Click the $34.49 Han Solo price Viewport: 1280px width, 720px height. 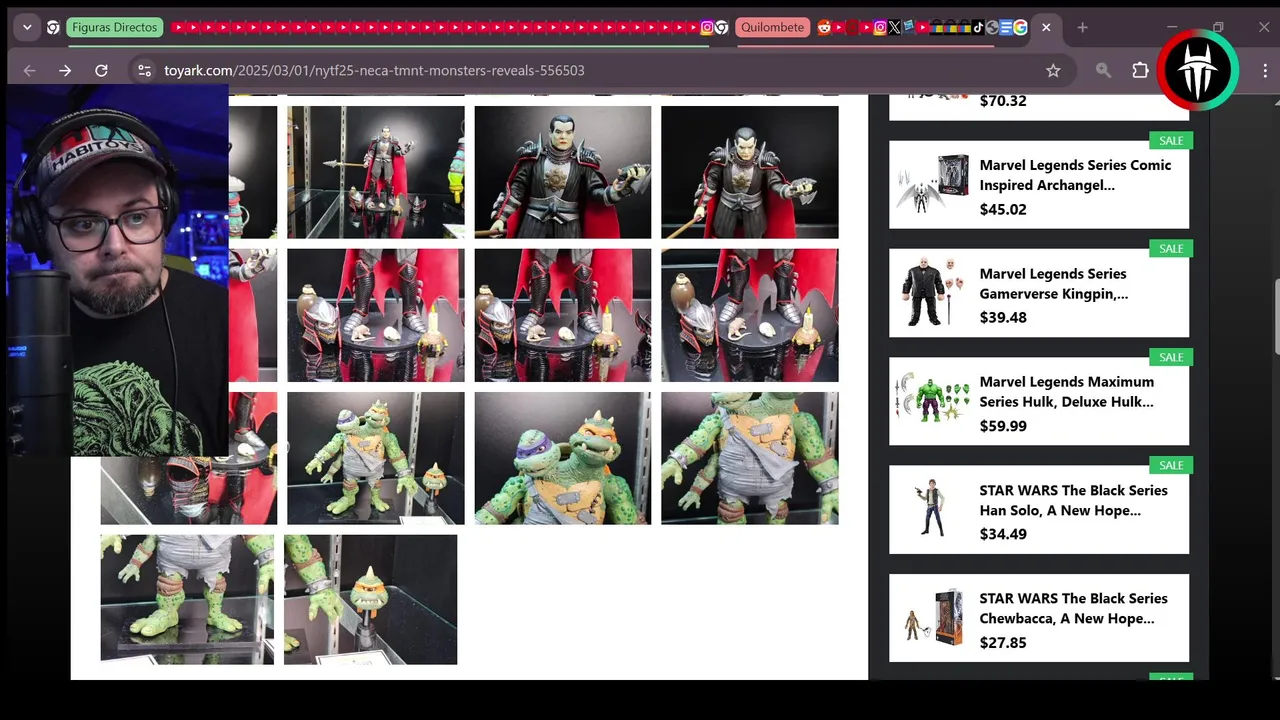(1003, 534)
